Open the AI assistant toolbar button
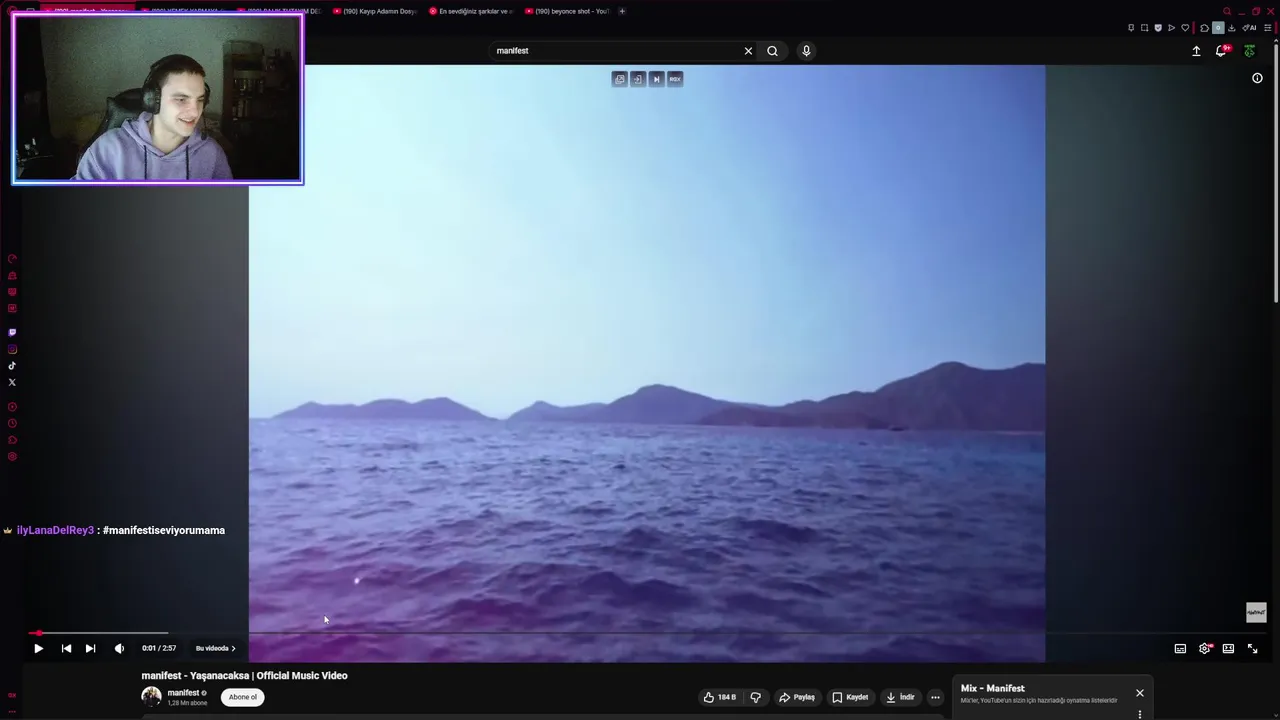Screen dimensions: 1280x720 coord(1249,28)
